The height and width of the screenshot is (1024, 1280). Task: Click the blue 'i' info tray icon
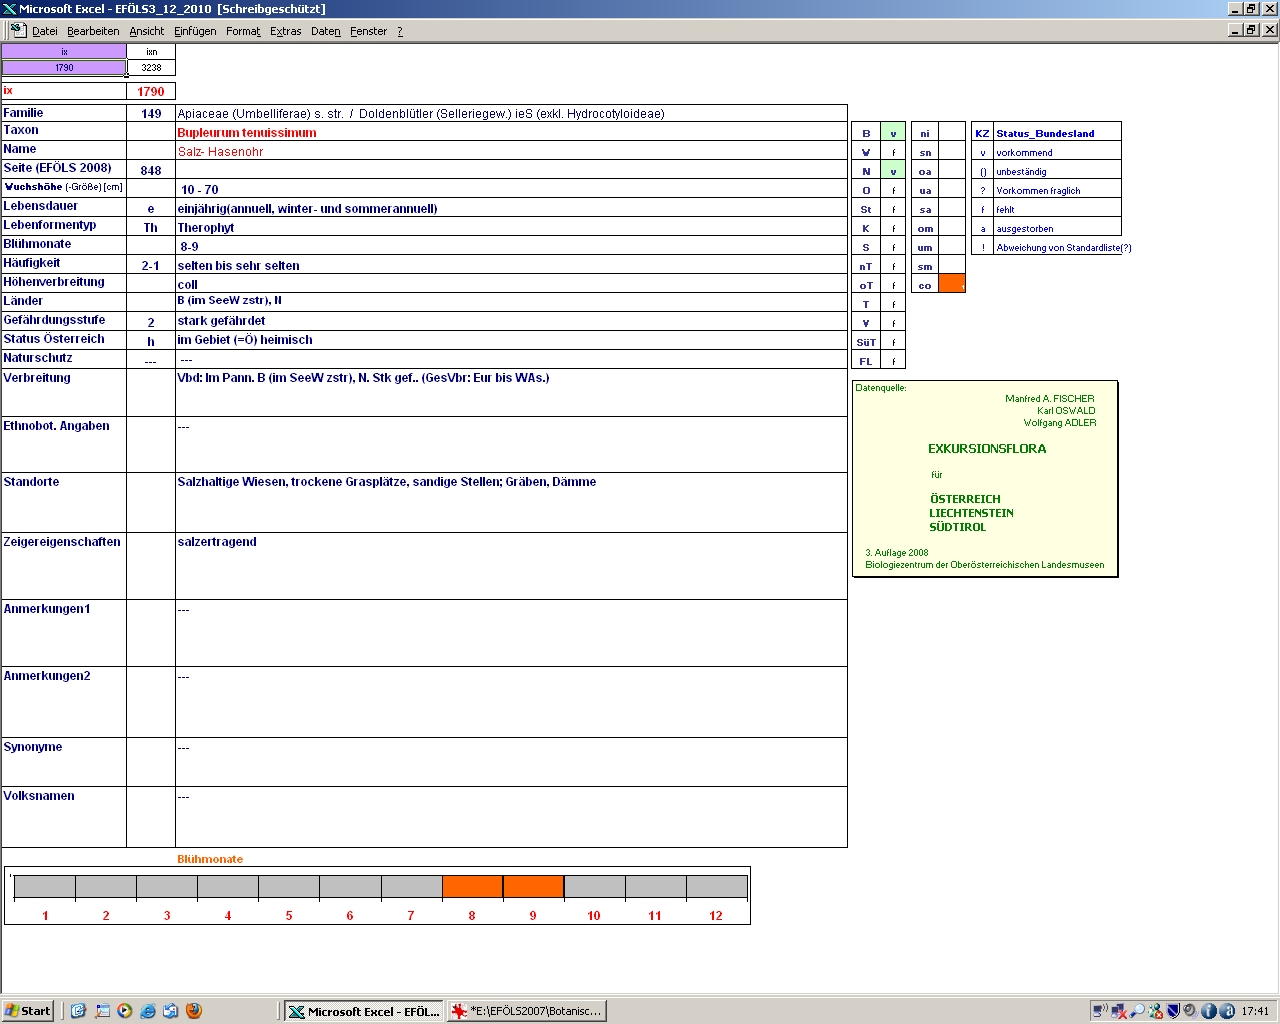[x=1209, y=1011]
